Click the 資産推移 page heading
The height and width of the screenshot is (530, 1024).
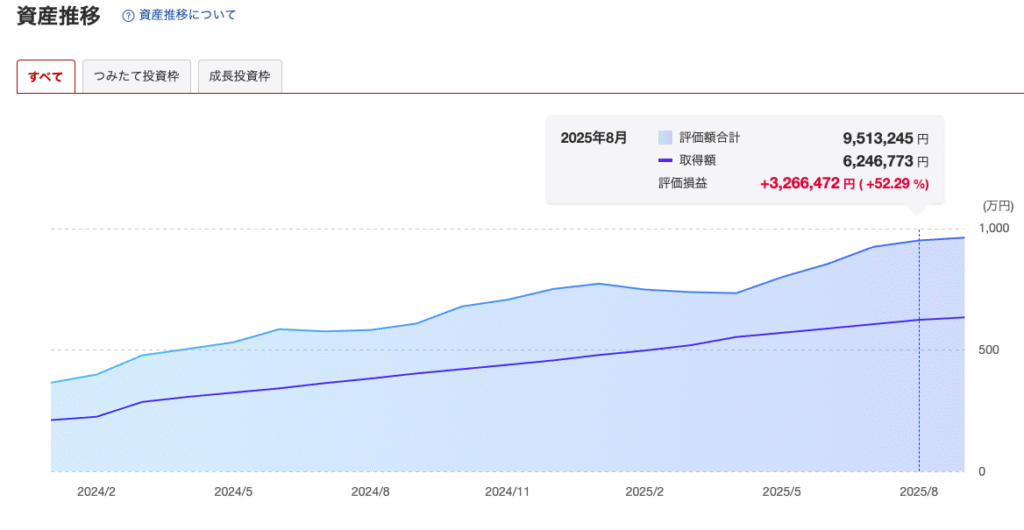click(x=58, y=16)
